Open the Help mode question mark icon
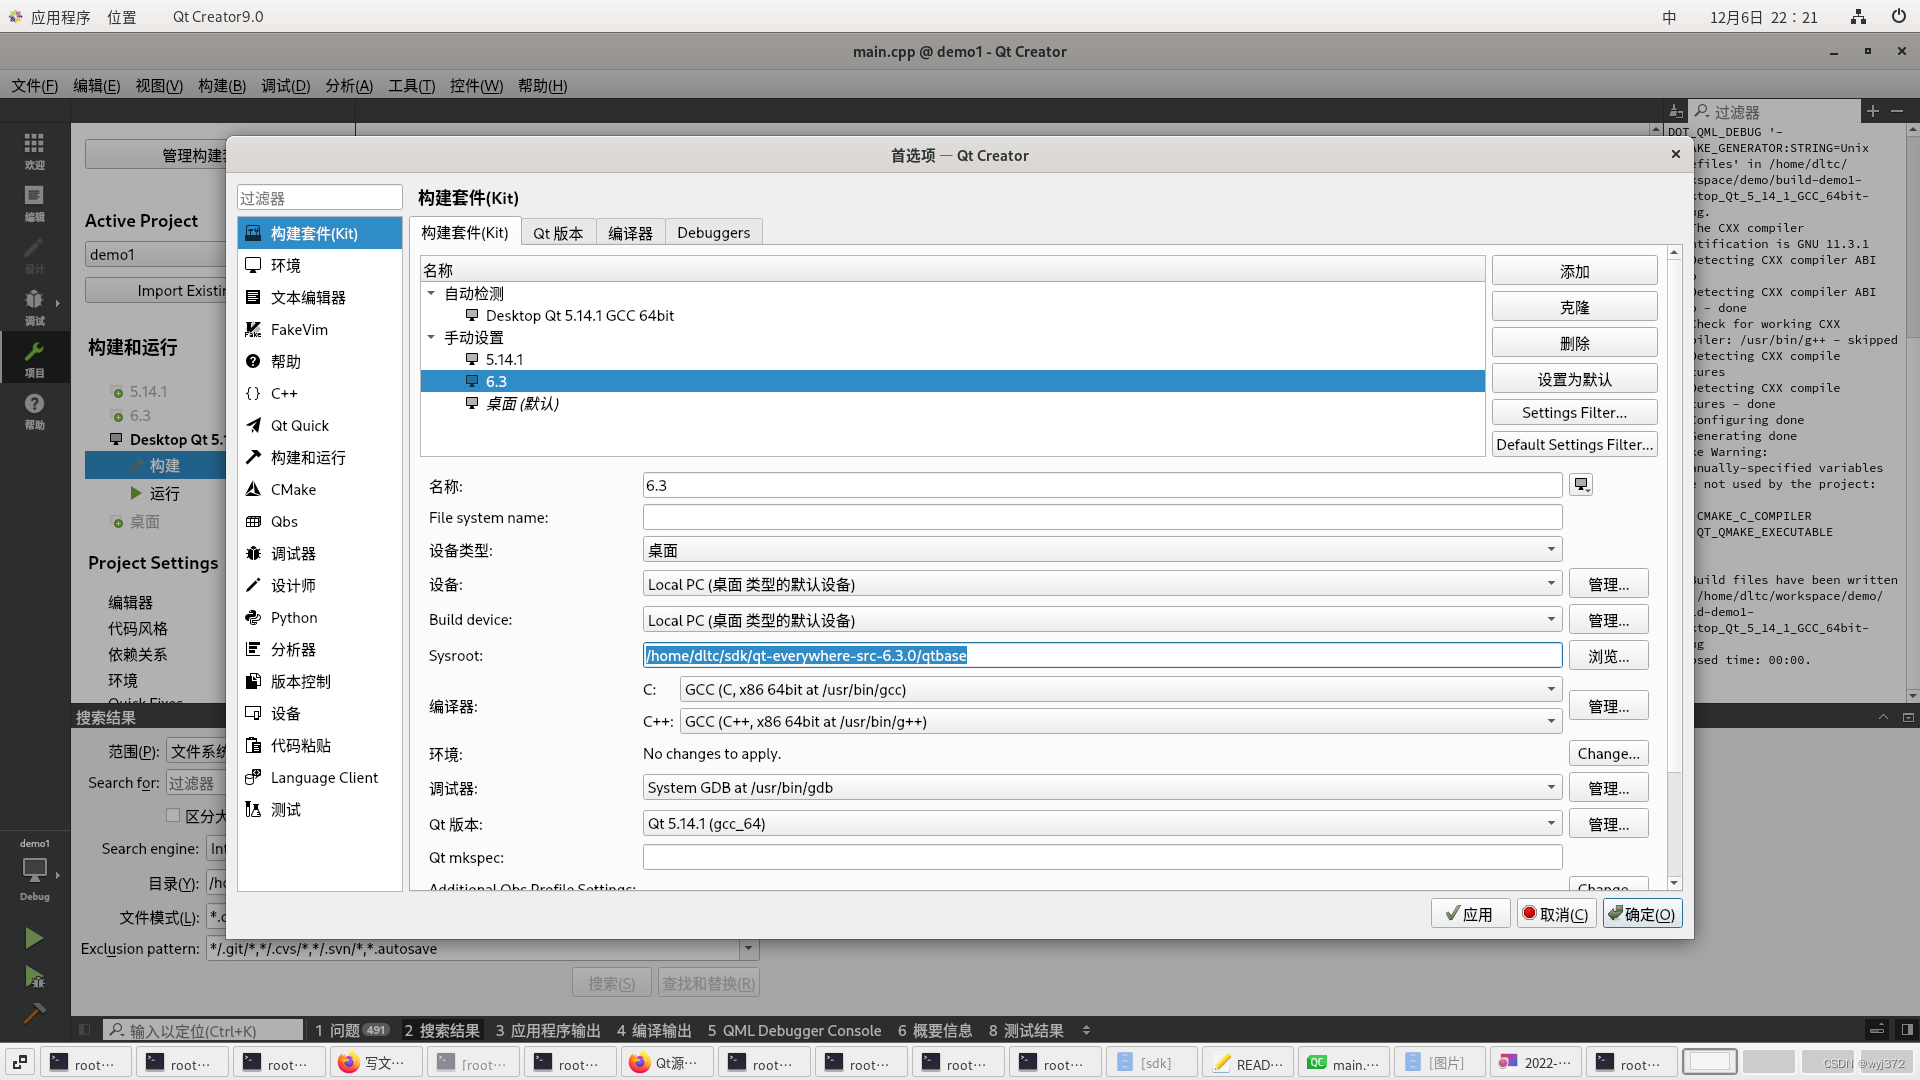This screenshot has height=1080, width=1920. (x=34, y=409)
